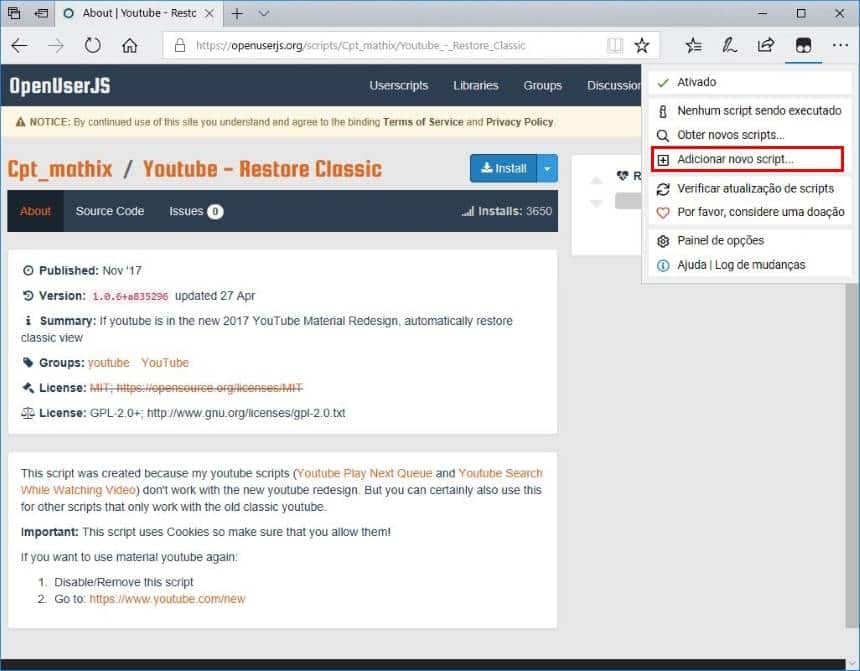Close the About Youtube Restore tab
Viewport: 860px width, 671px height.
209,13
